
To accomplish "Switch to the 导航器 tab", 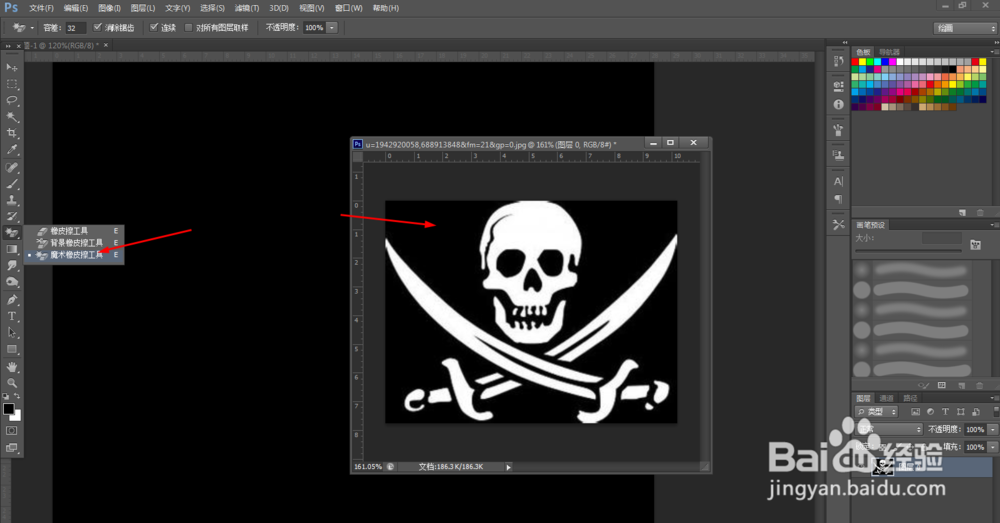I will click(889, 52).
